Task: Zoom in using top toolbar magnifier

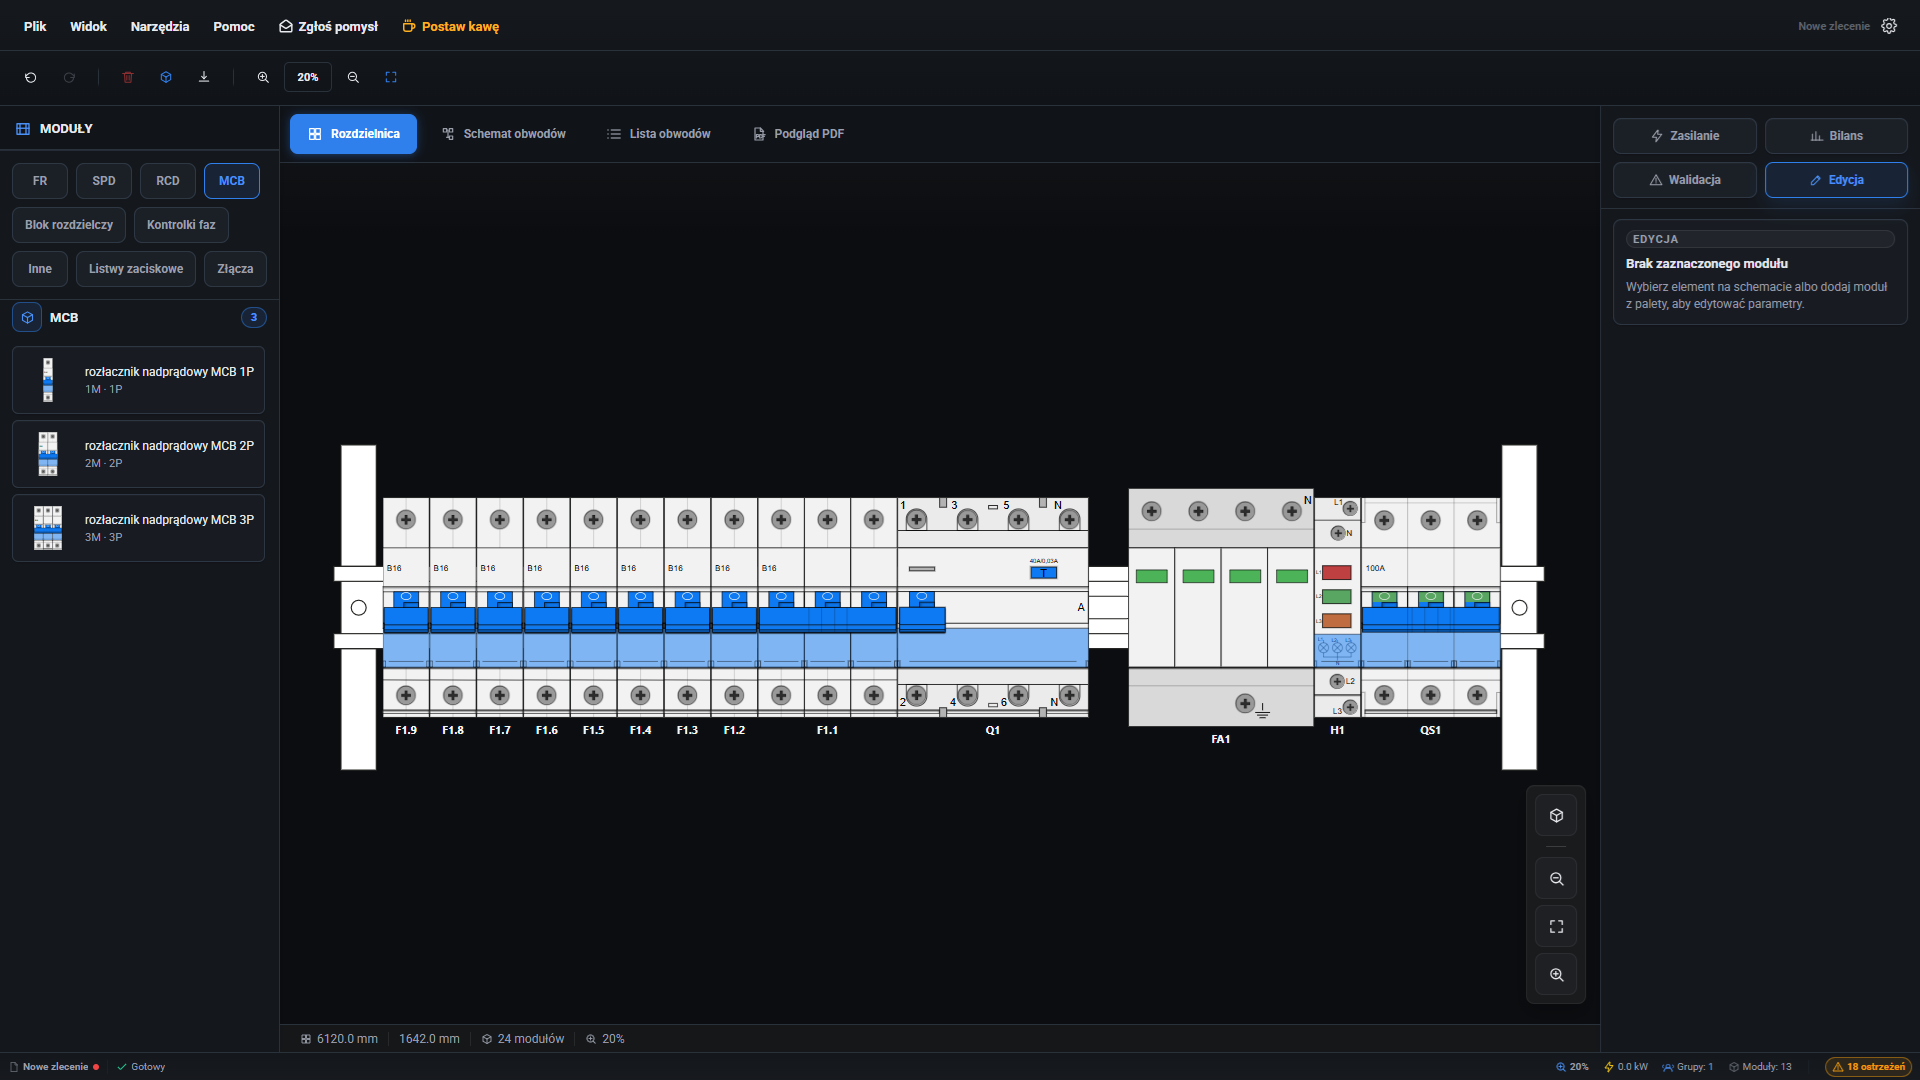Action: tap(263, 77)
